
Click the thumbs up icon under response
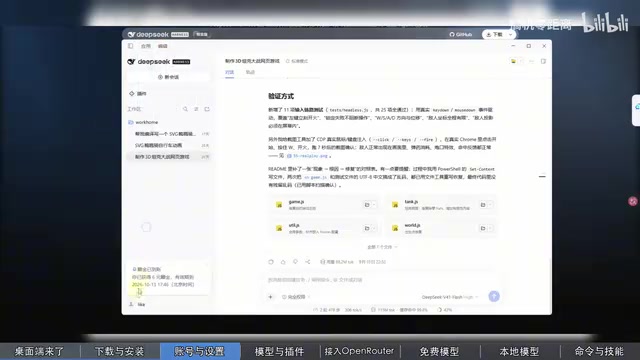[x=283, y=262]
